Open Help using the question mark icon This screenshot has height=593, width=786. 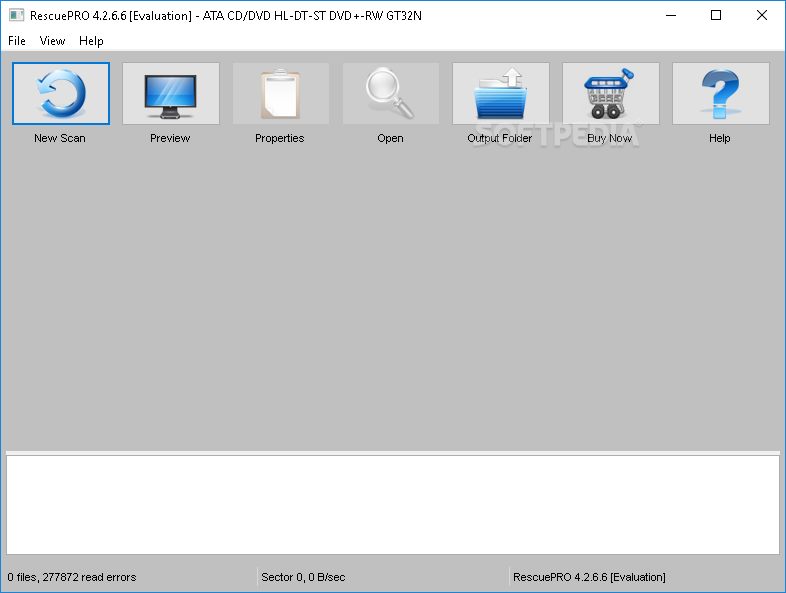pos(720,93)
